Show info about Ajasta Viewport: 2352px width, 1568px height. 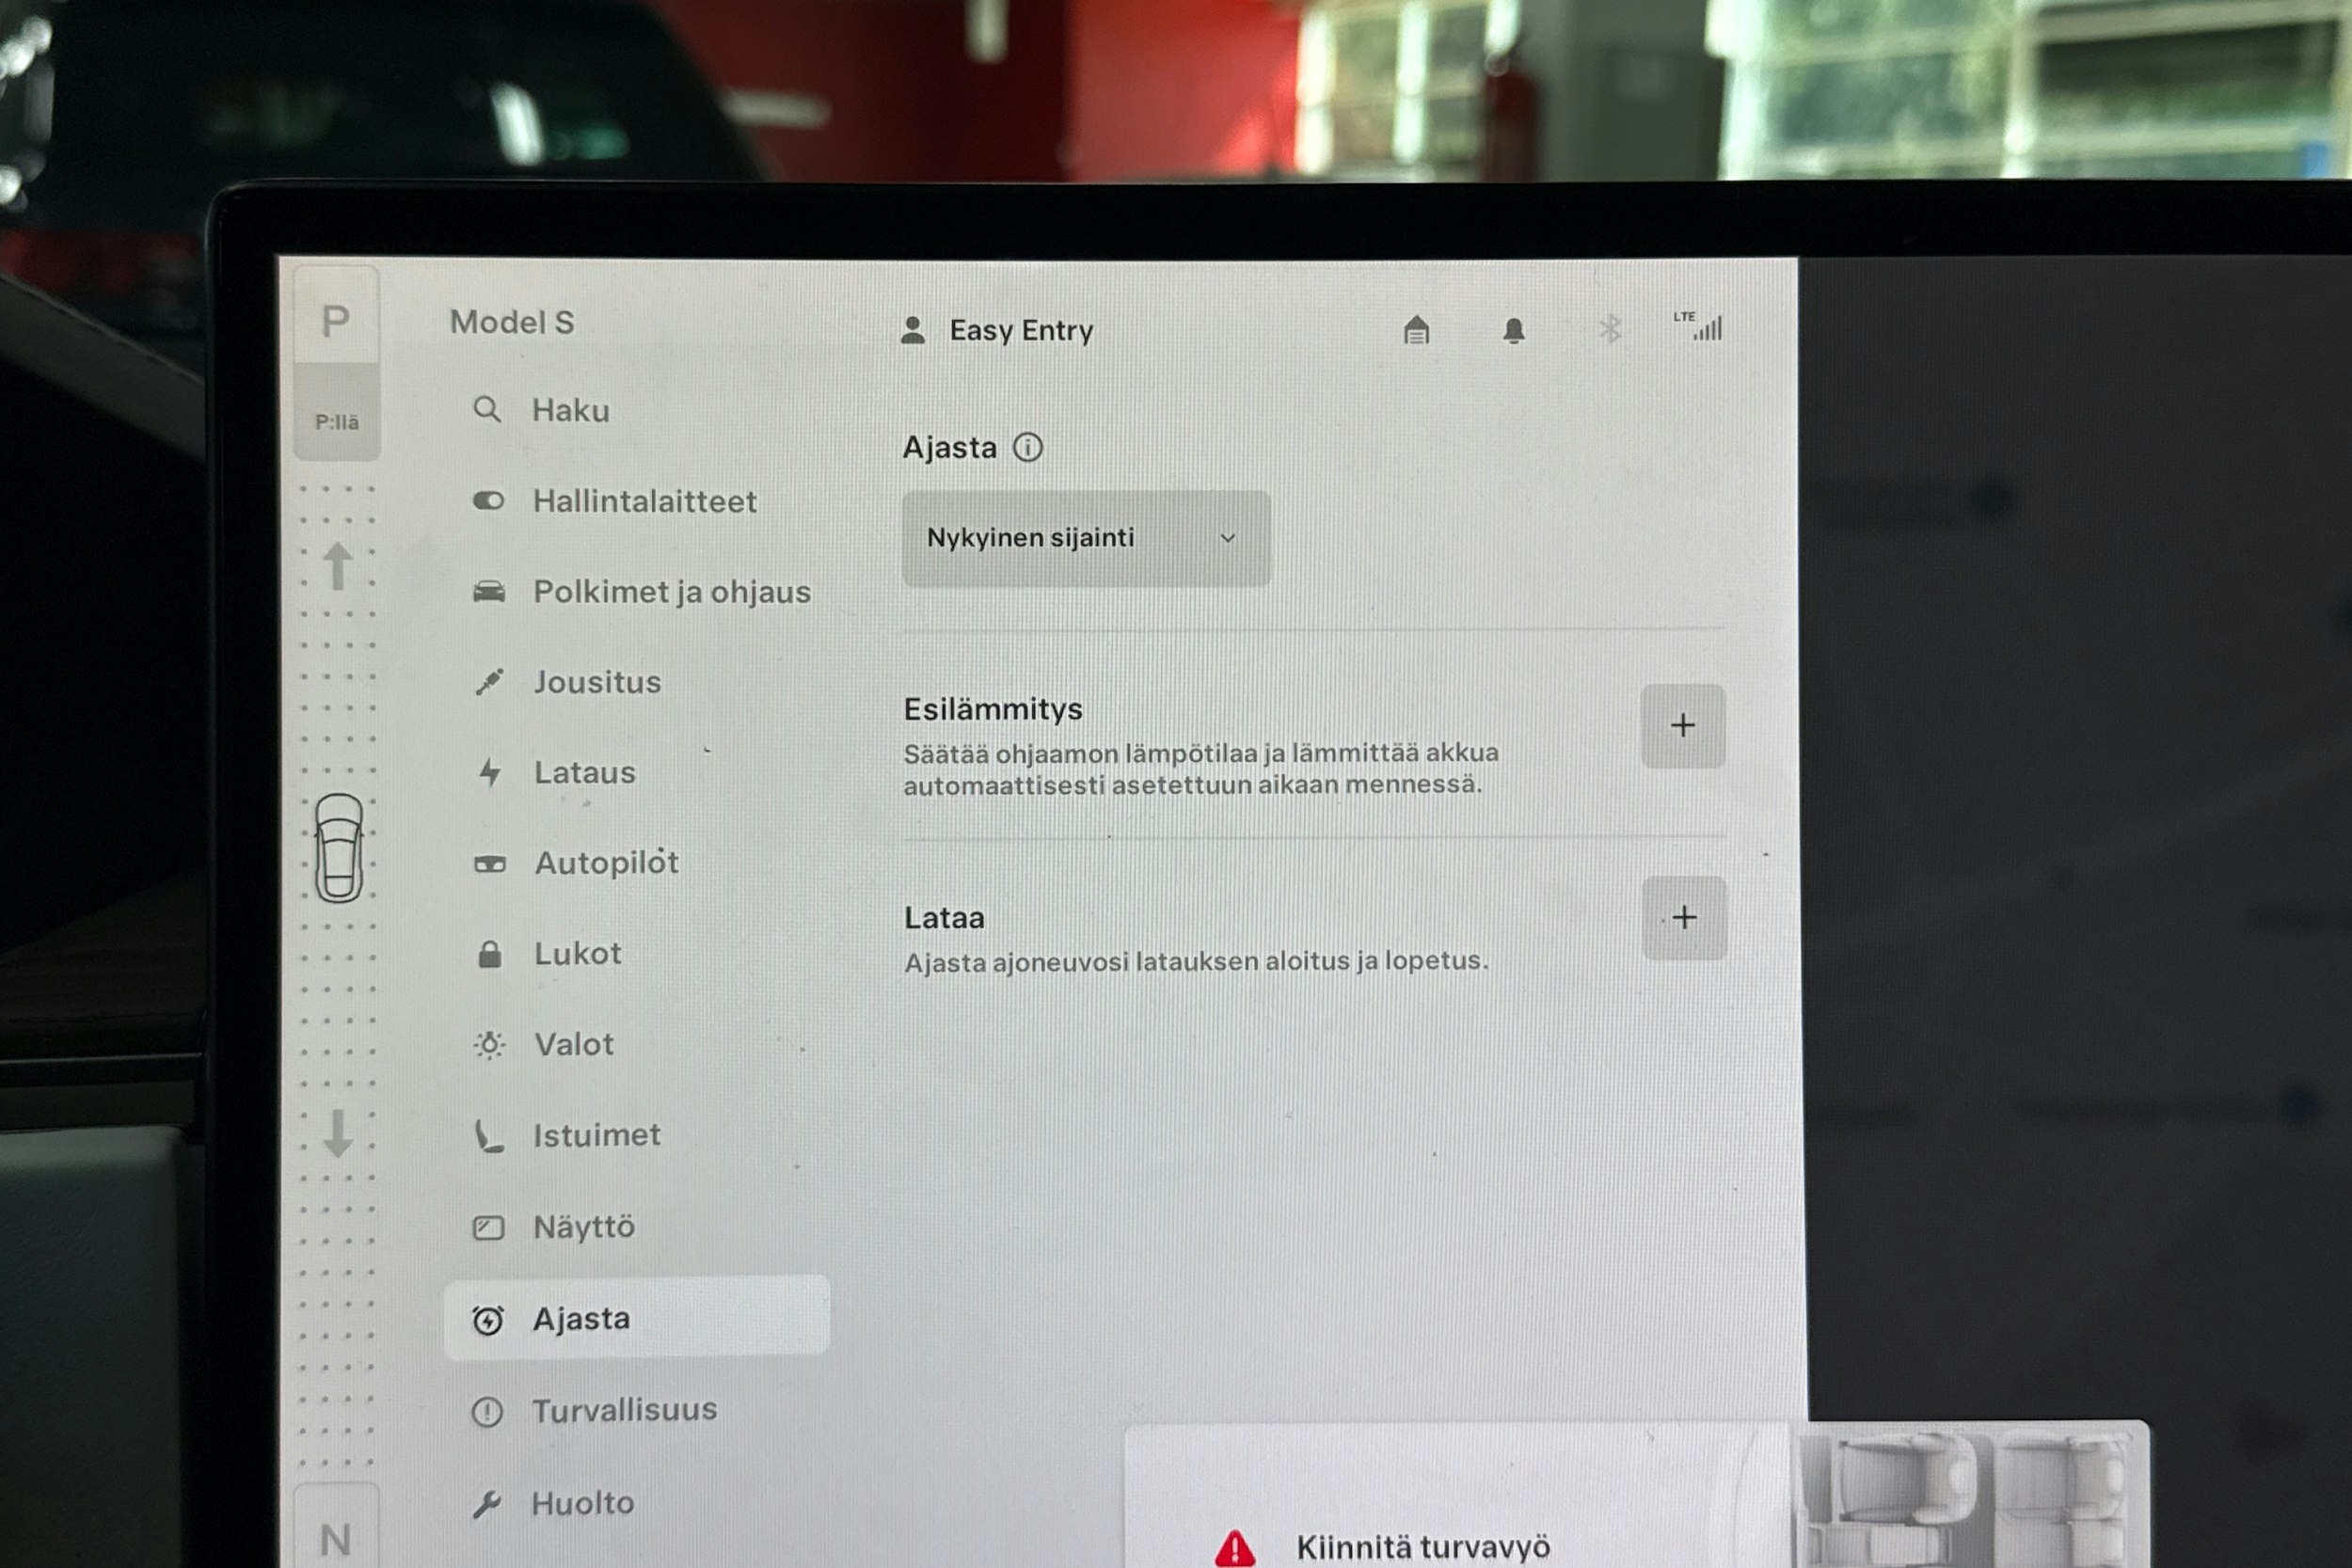pos(1028,447)
